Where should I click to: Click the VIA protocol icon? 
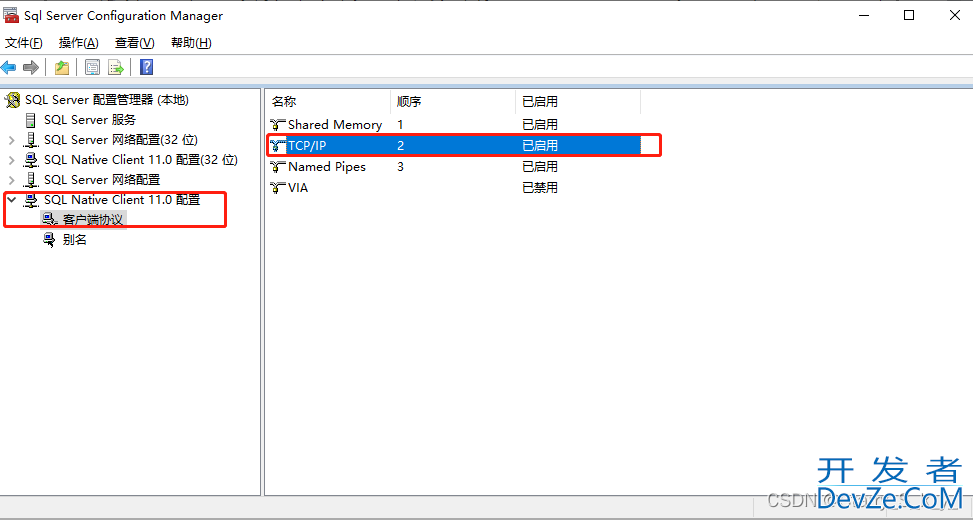[x=277, y=187]
